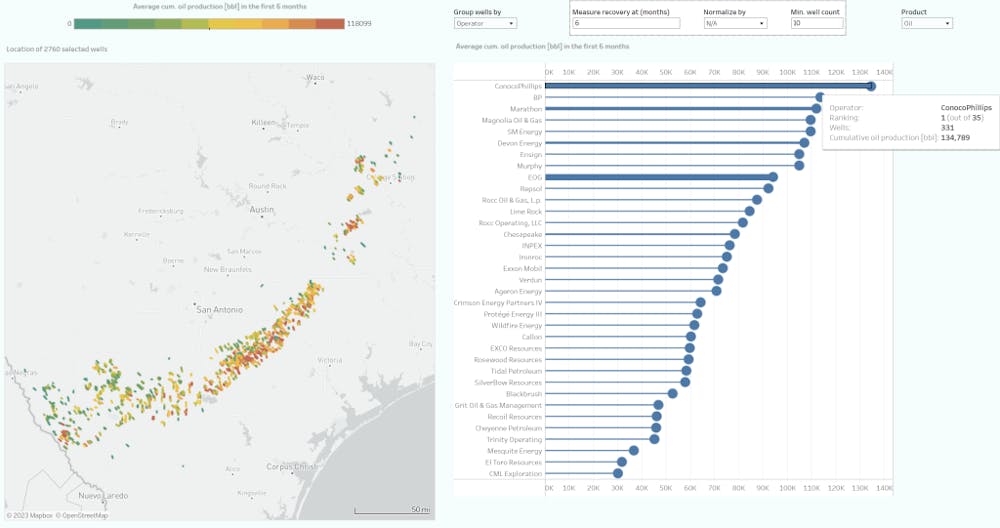The image size is (1000, 528).
Task: Click the Murphy operator label
Action: click(529, 166)
